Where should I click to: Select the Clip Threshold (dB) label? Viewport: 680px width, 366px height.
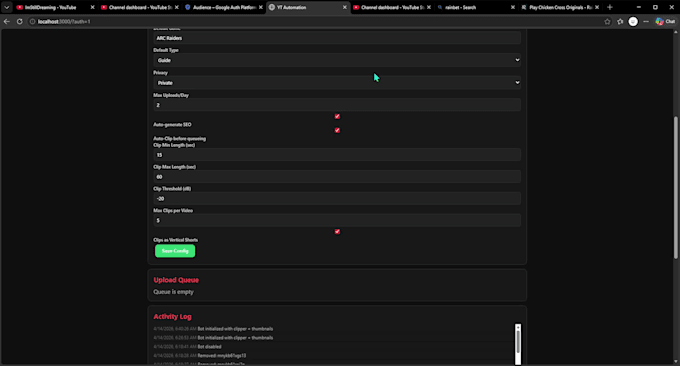tap(172, 189)
